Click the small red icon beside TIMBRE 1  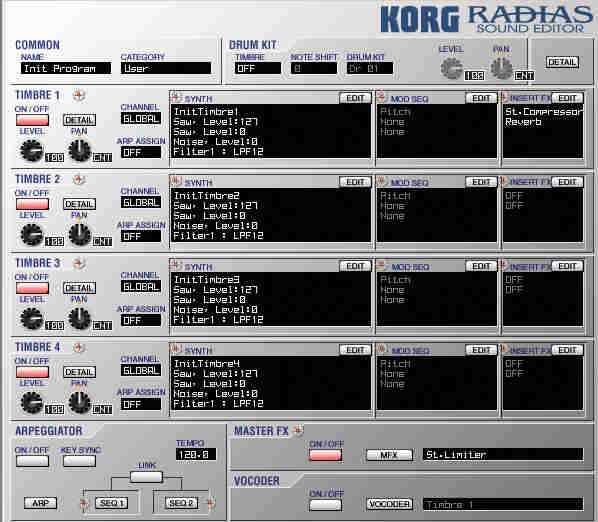point(79,95)
